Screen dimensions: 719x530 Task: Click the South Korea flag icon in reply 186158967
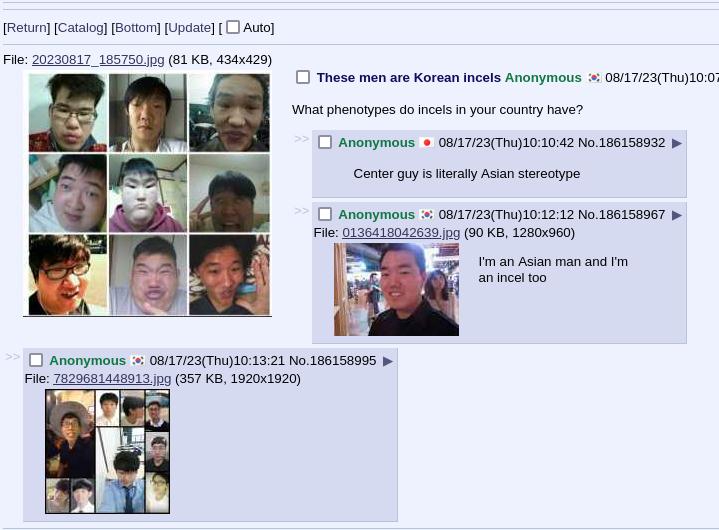(427, 215)
